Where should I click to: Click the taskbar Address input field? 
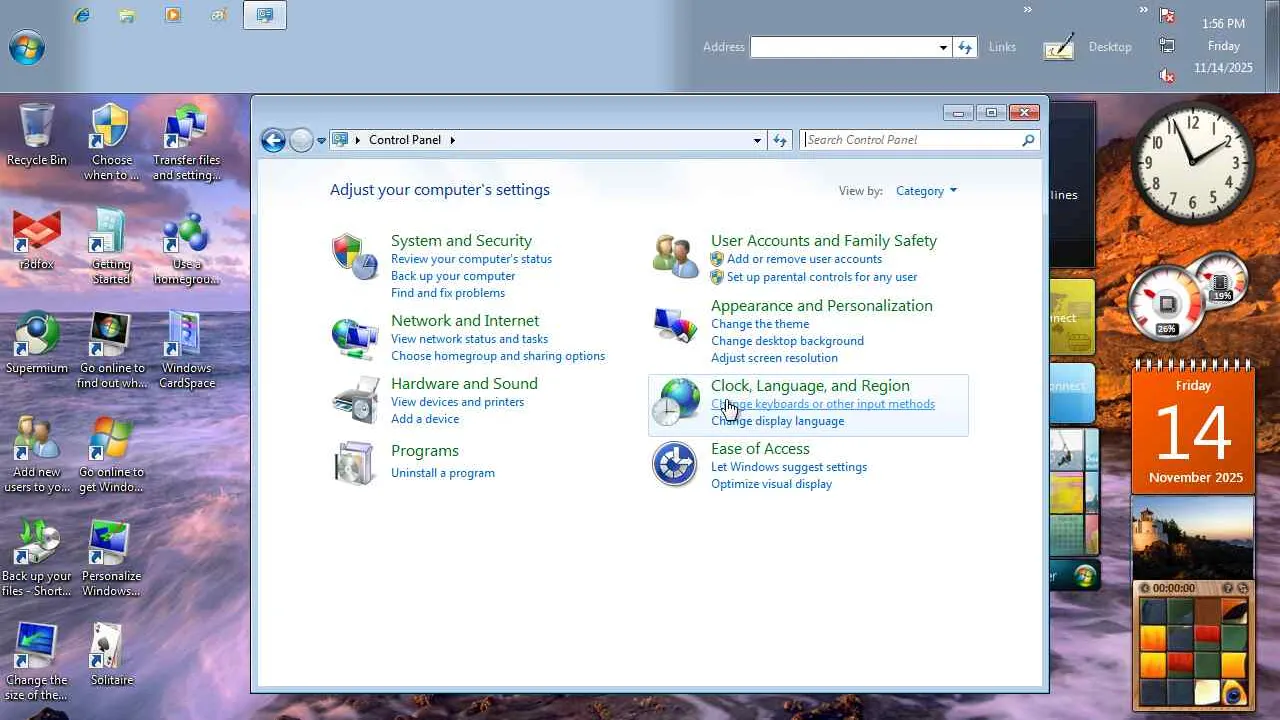pyautogui.click(x=843, y=47)
